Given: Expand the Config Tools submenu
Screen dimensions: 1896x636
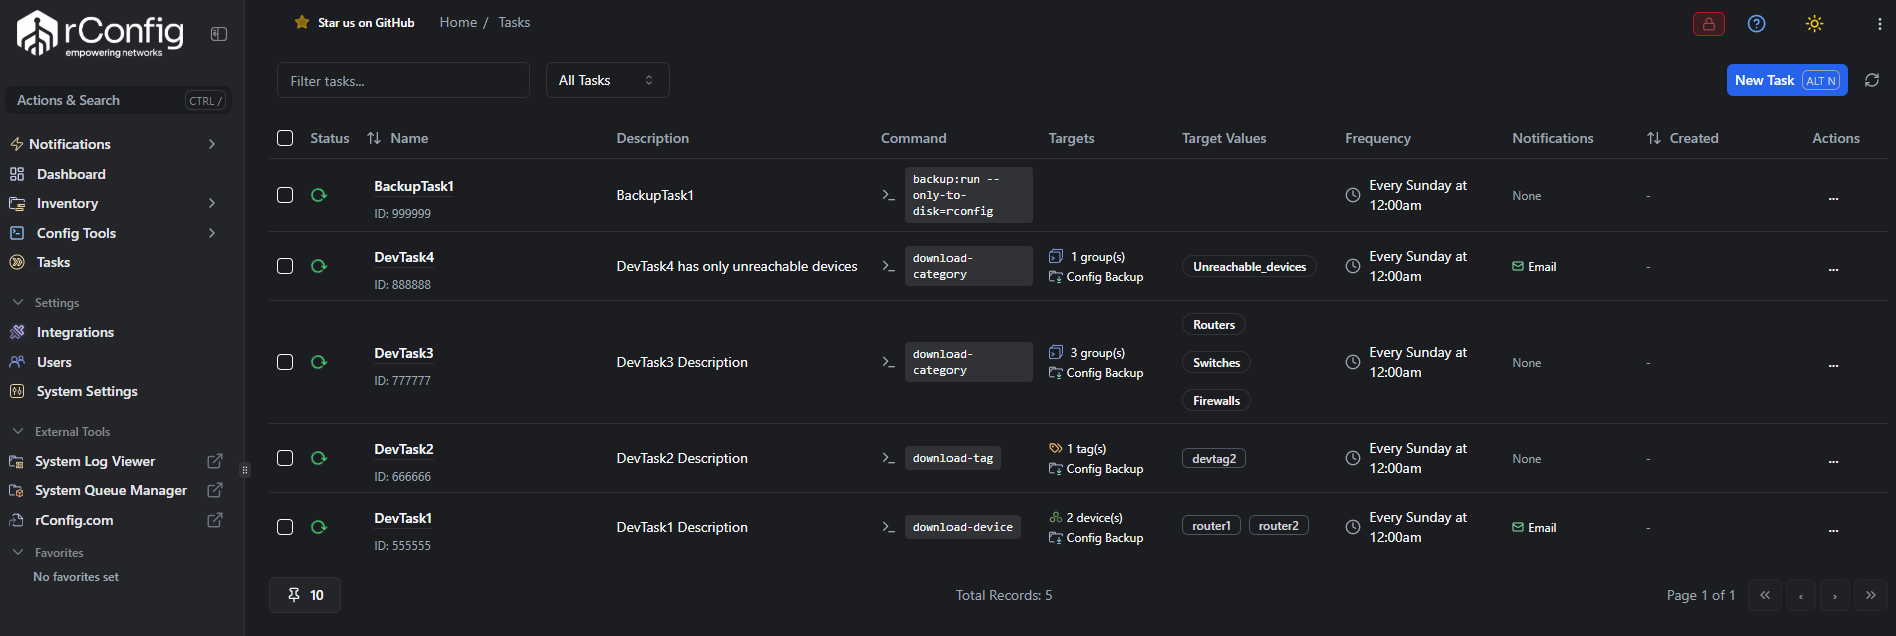Looking at the screenshot, I should click(212, 233).
